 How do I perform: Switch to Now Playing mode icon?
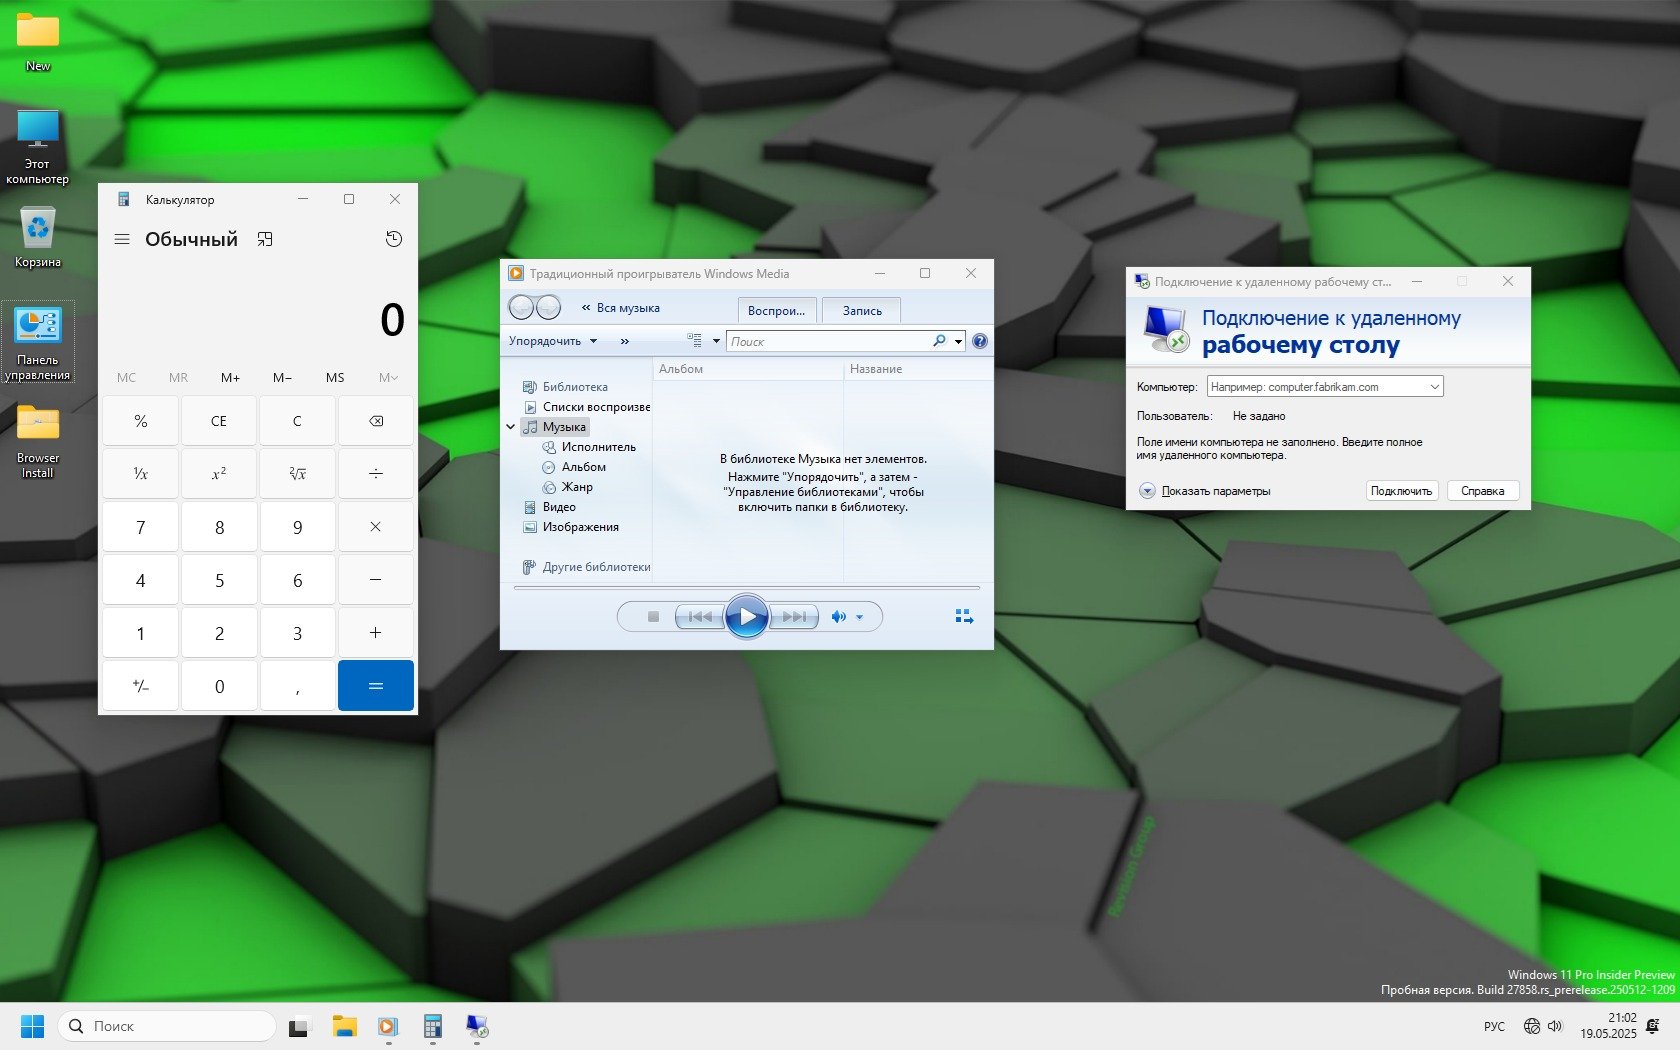coord(964,617)
